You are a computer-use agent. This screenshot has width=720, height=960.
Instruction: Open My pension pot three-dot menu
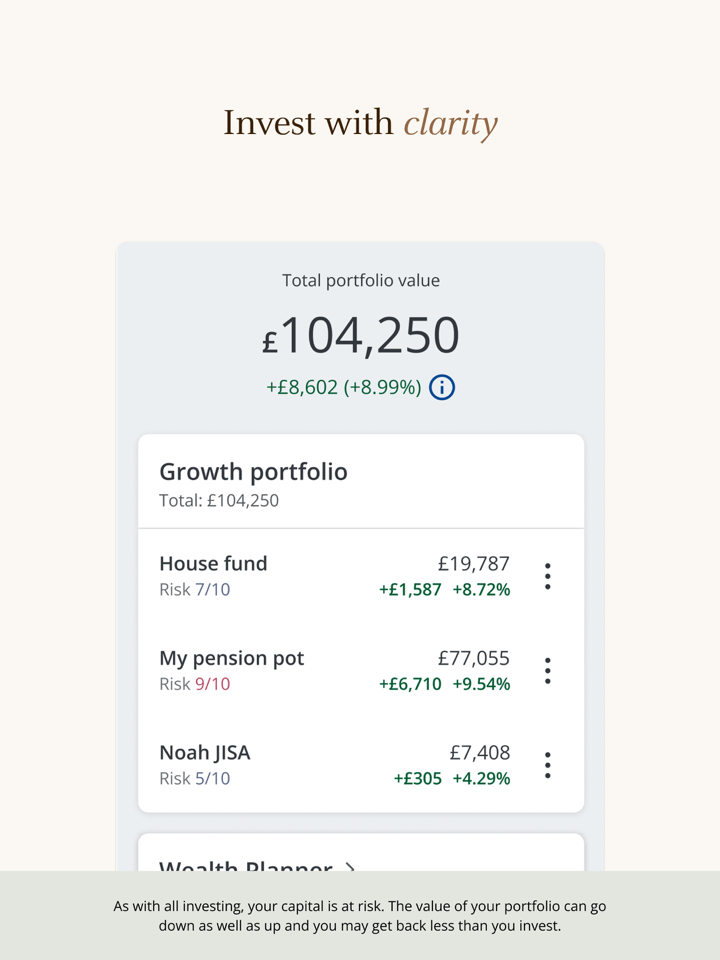[547, 671]
